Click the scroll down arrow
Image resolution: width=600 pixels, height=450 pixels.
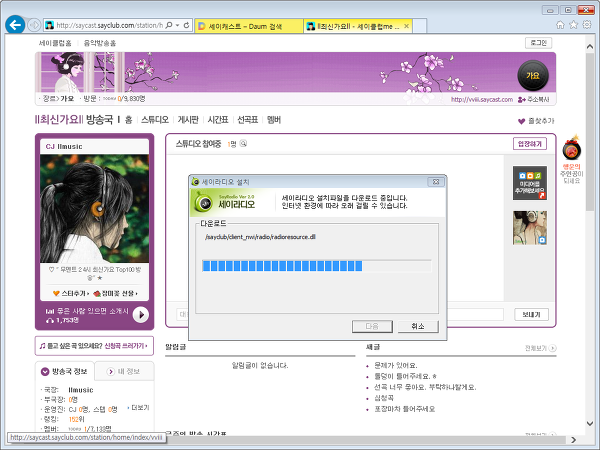point(590,424)
